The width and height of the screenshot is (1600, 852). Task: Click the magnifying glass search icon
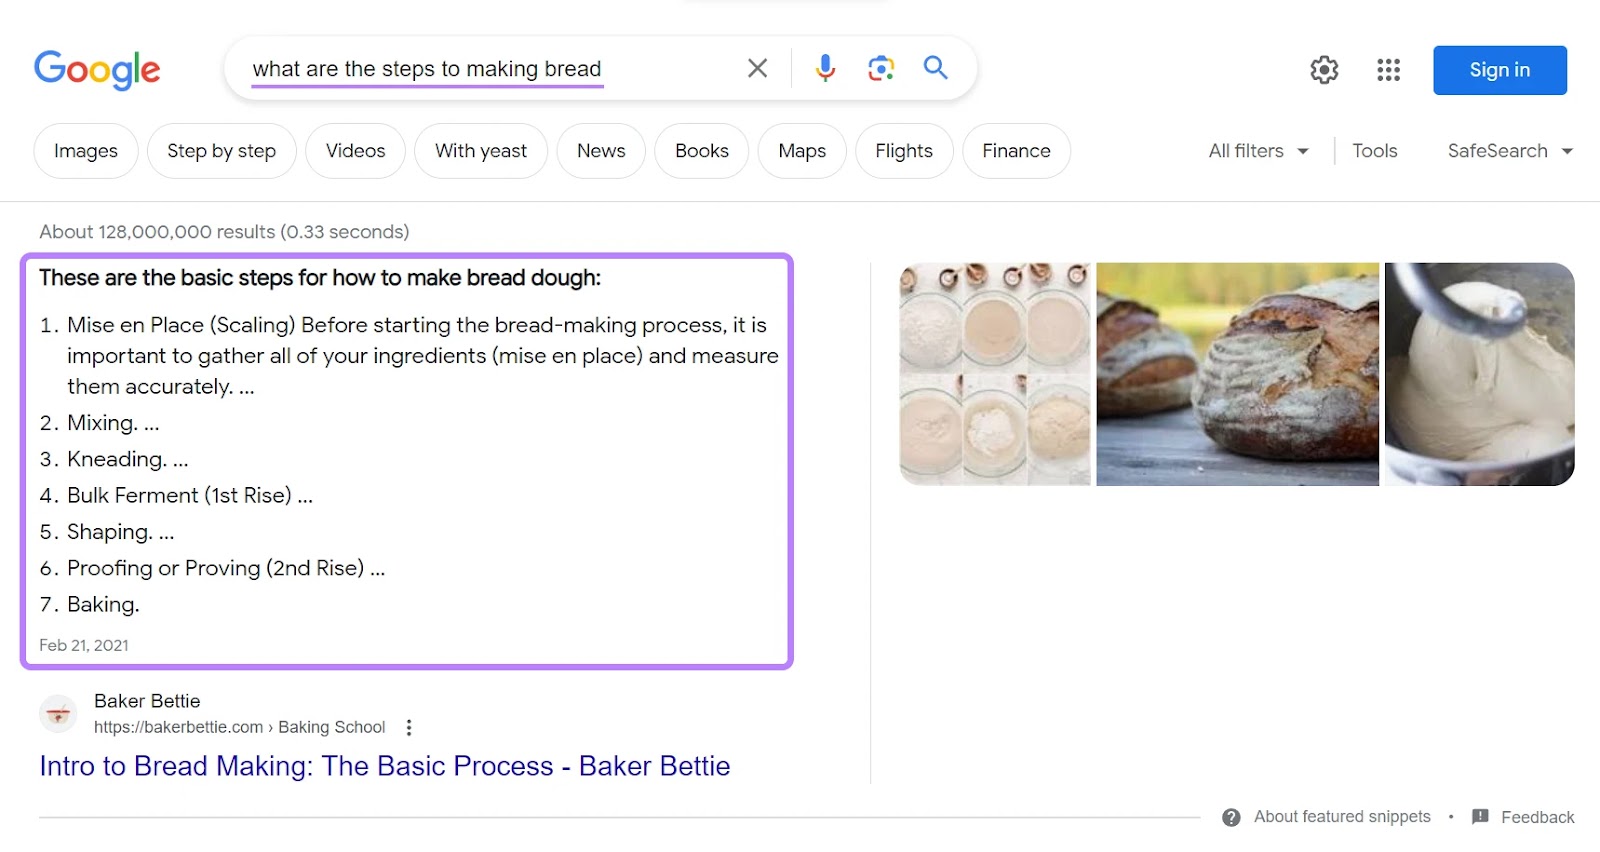(935, 68)
